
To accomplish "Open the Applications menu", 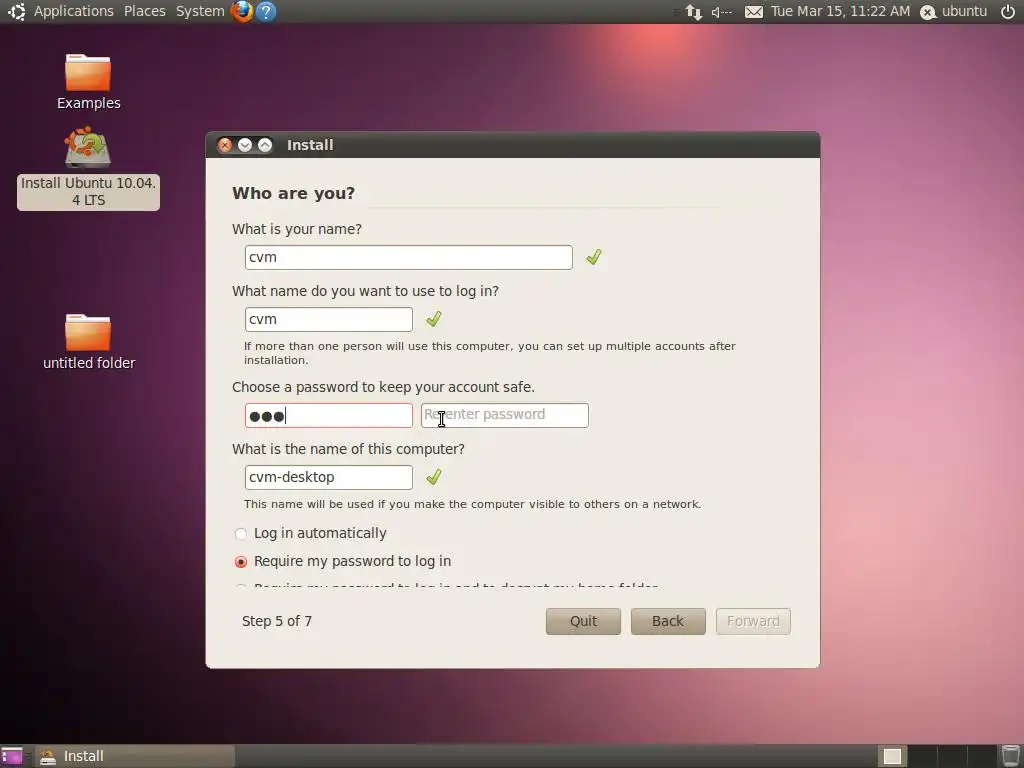I will point(73,11).
